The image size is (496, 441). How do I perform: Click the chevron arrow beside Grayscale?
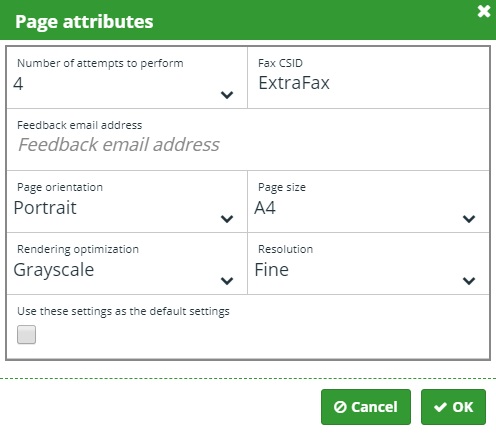[227, 281]
